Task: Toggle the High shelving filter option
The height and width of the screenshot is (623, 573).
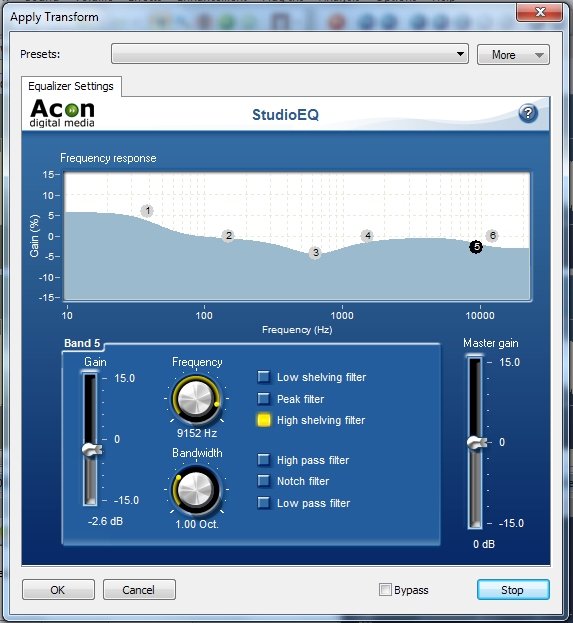Action: [x=264, y=420]
